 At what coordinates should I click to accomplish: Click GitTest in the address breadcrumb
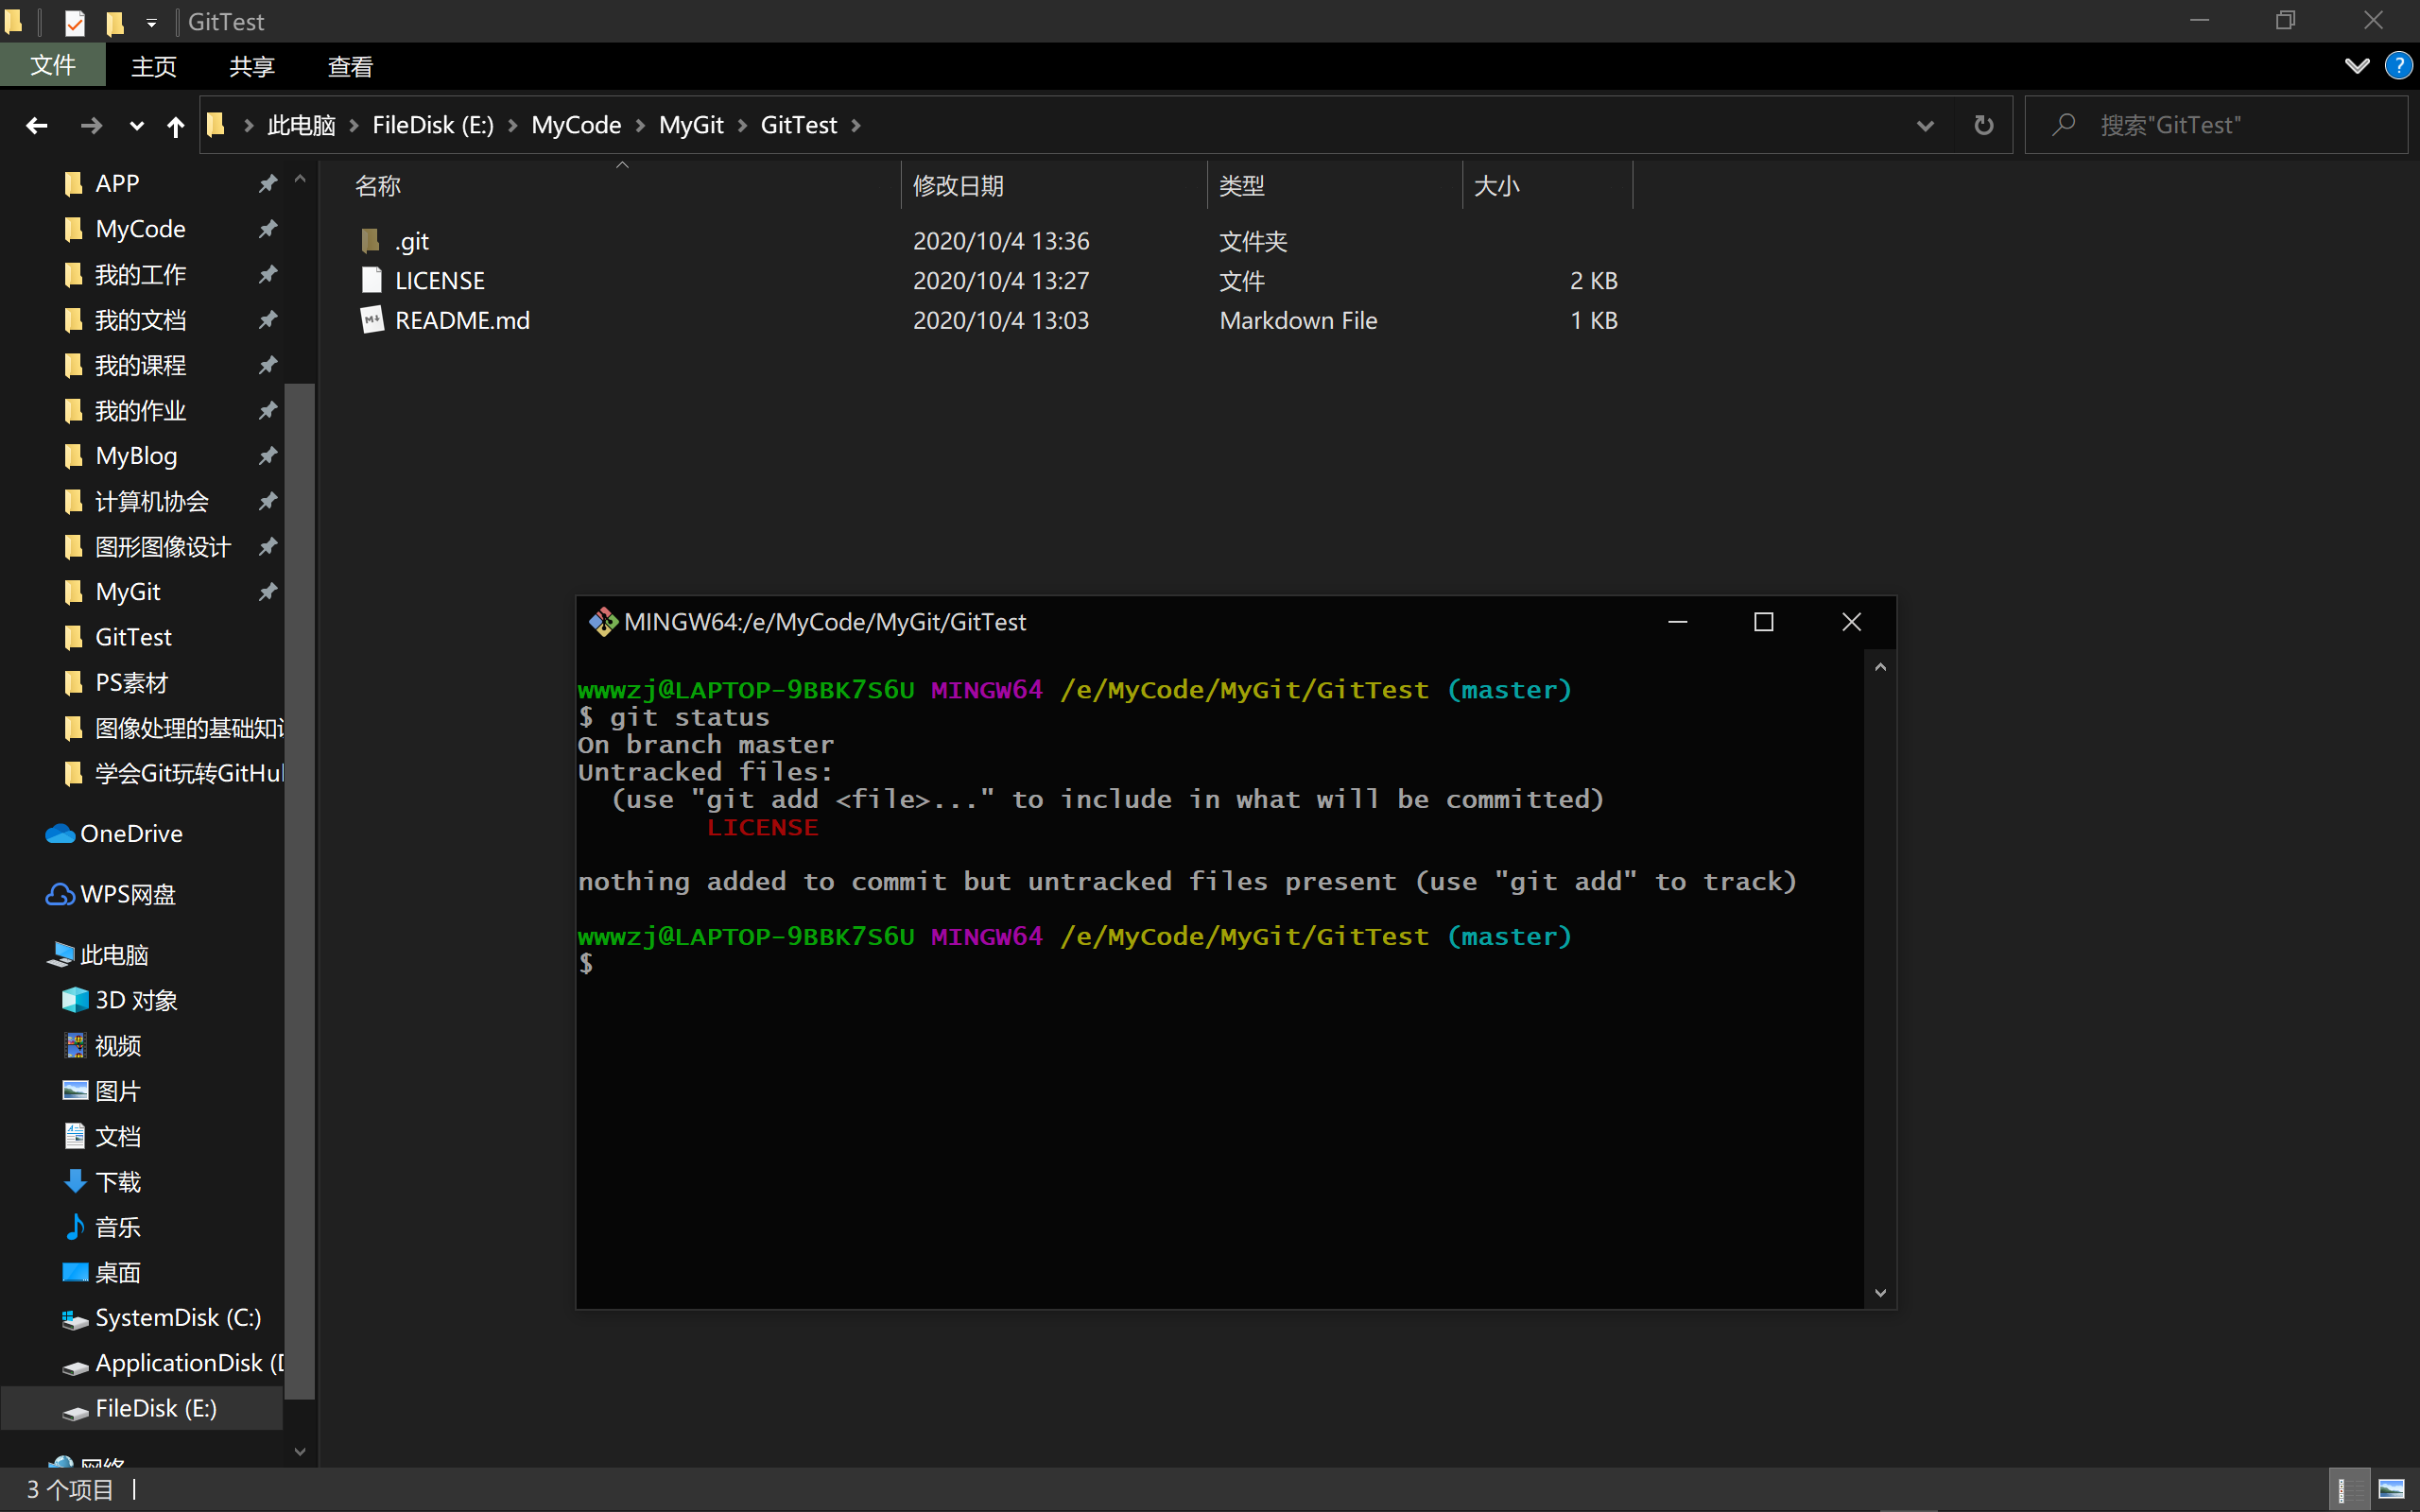(799, 125)
